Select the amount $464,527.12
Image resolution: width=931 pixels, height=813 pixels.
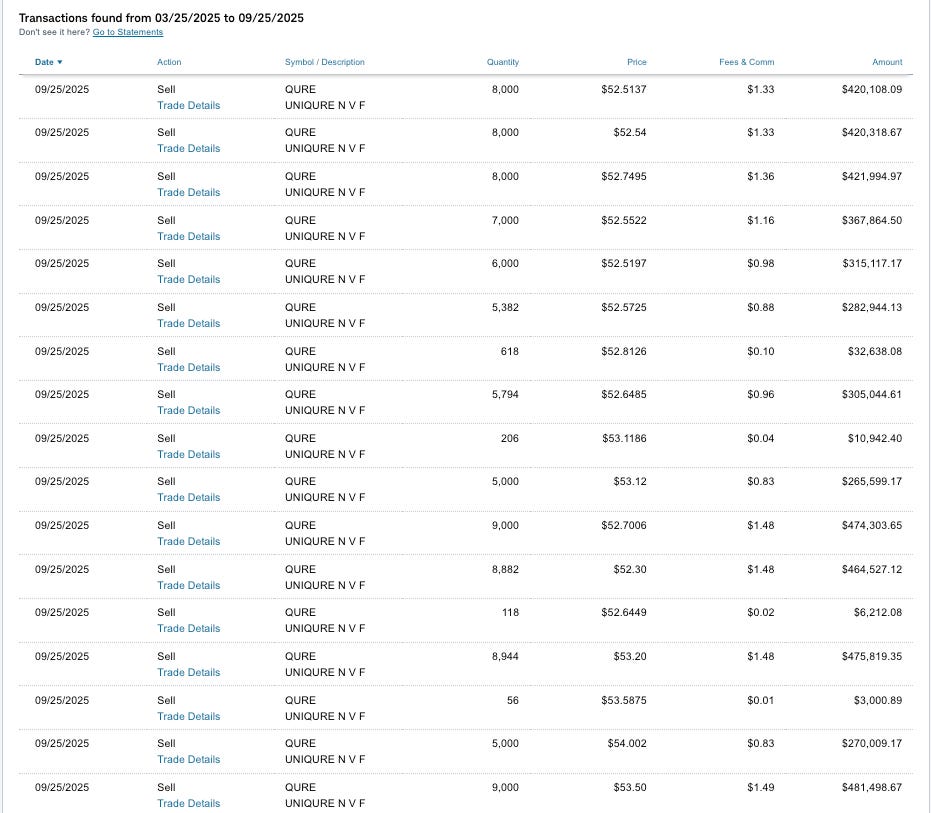[872, 569]
